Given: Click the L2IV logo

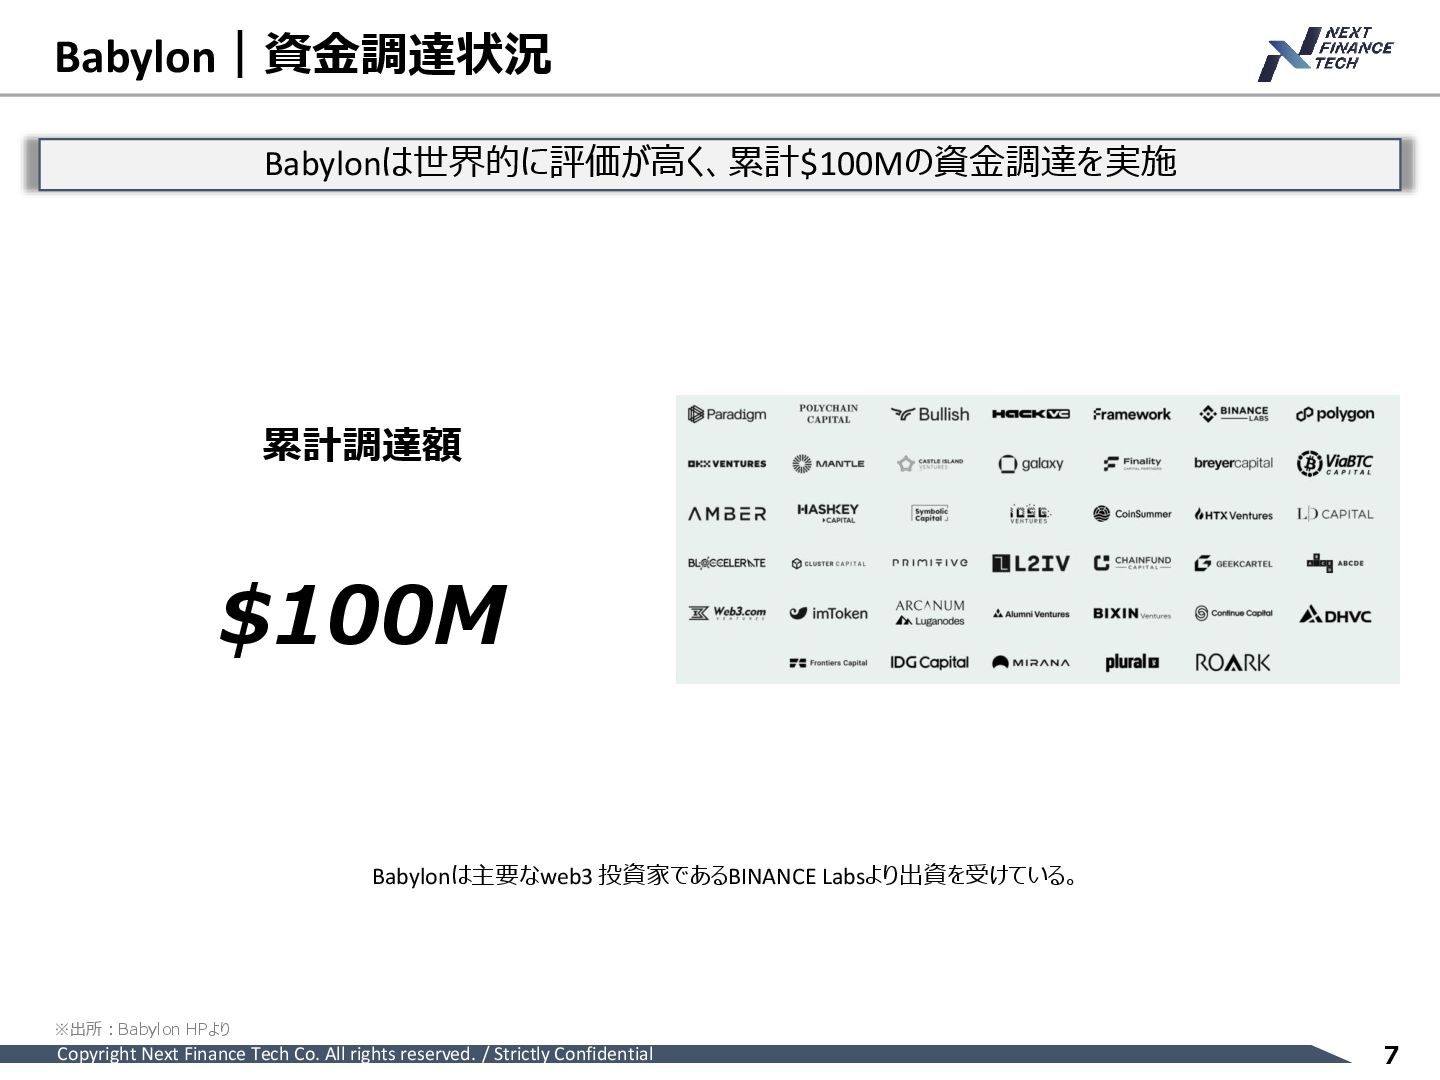Looking at the screenshot, I should coord(1031,563).
